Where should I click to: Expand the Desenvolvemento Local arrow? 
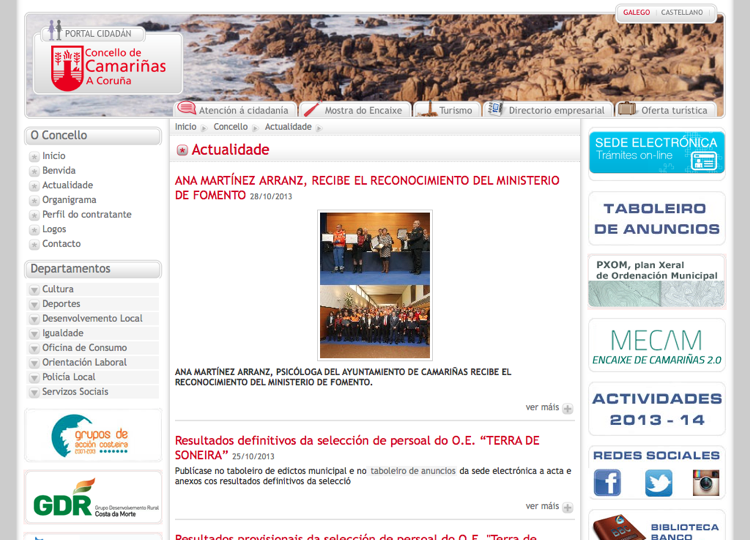34,319
